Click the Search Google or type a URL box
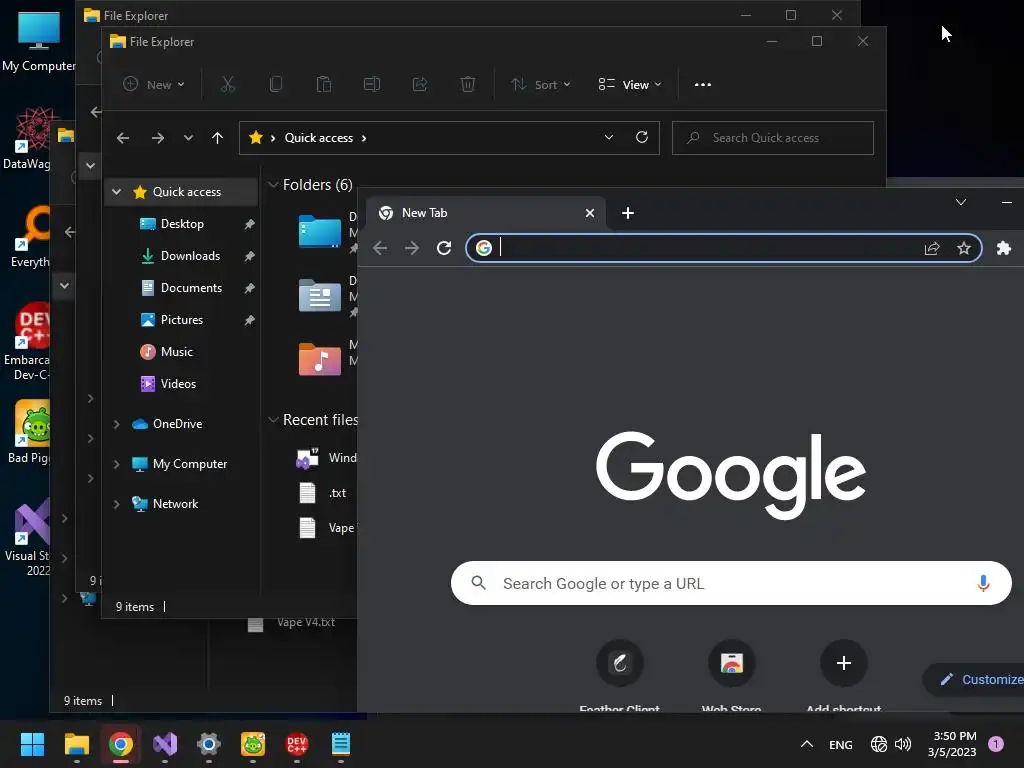The width and height of the screenshot is (1024, 768). [731, 583]
